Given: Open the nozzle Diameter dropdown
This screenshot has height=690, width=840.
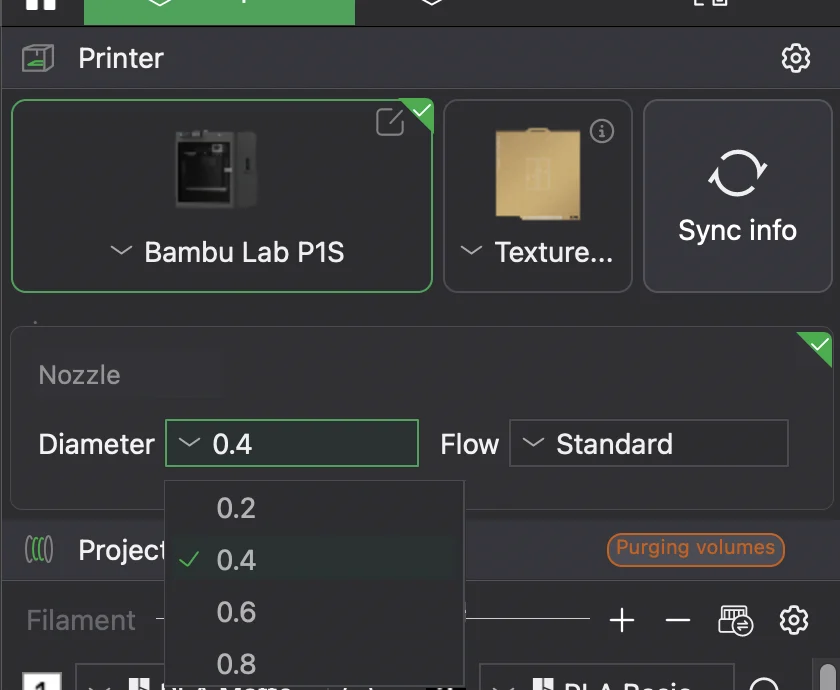Looking at the screenshot, I should tap(292, 443).
